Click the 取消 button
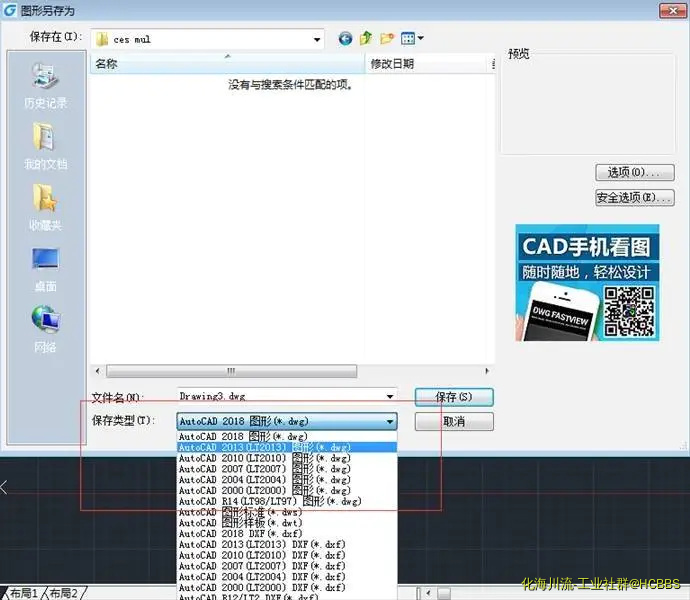Viewport: 690px width, 600px height. point(453,422)
